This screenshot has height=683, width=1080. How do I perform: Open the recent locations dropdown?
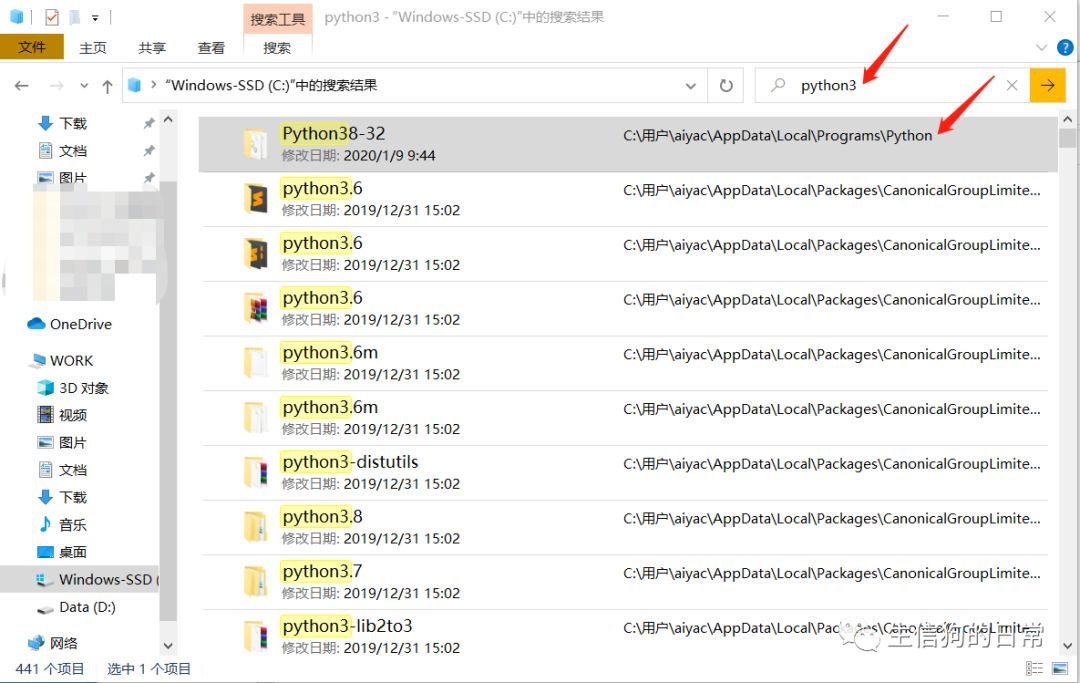84,86
